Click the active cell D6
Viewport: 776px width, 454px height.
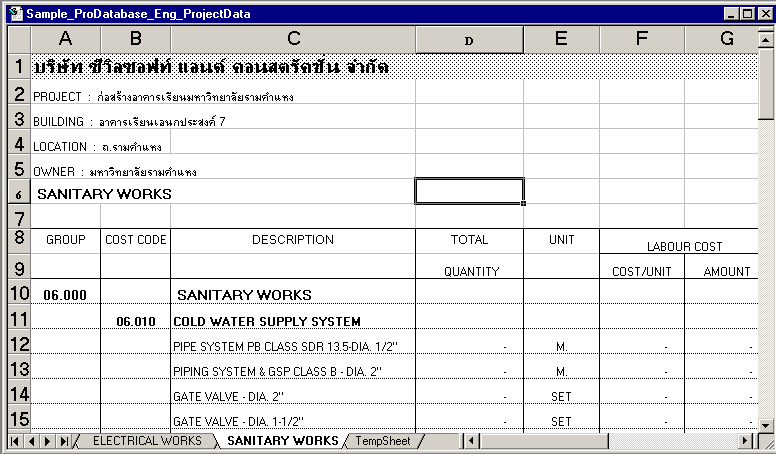click(x=469, y=191)
